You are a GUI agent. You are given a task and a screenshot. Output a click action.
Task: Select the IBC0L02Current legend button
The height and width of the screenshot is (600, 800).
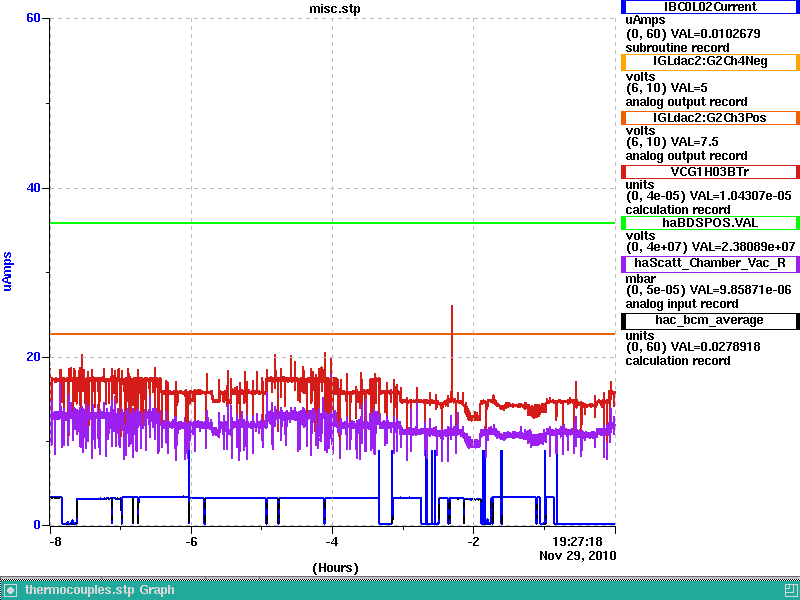click(710, 7)
